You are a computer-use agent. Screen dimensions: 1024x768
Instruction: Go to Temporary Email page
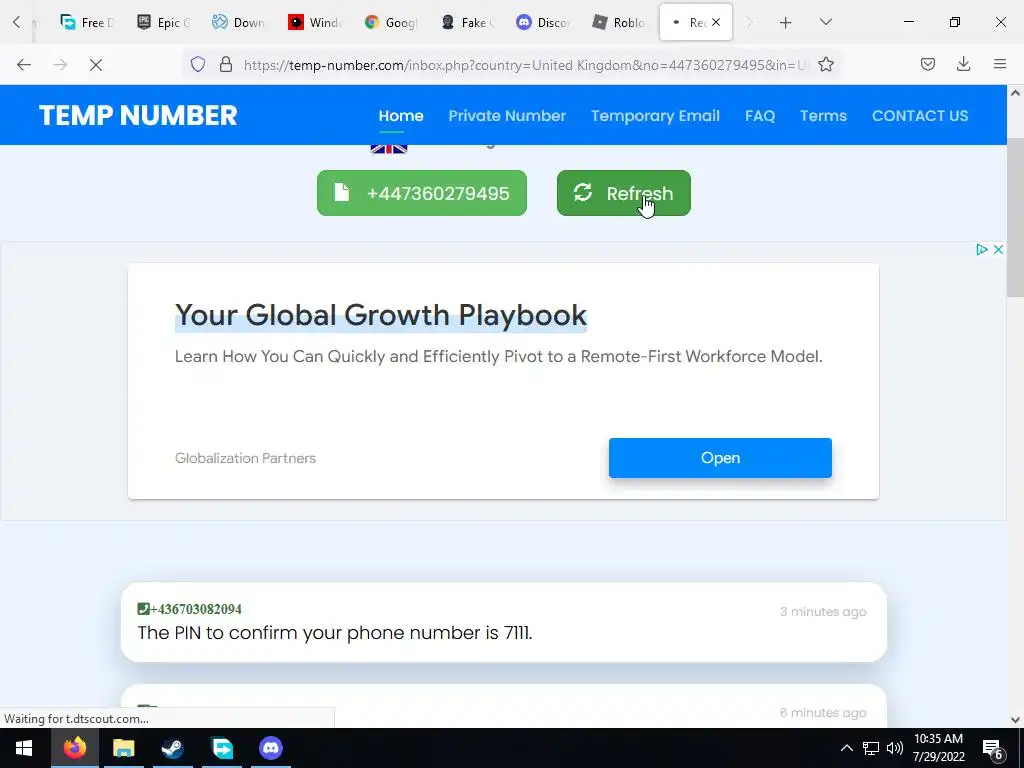point(655,116)
